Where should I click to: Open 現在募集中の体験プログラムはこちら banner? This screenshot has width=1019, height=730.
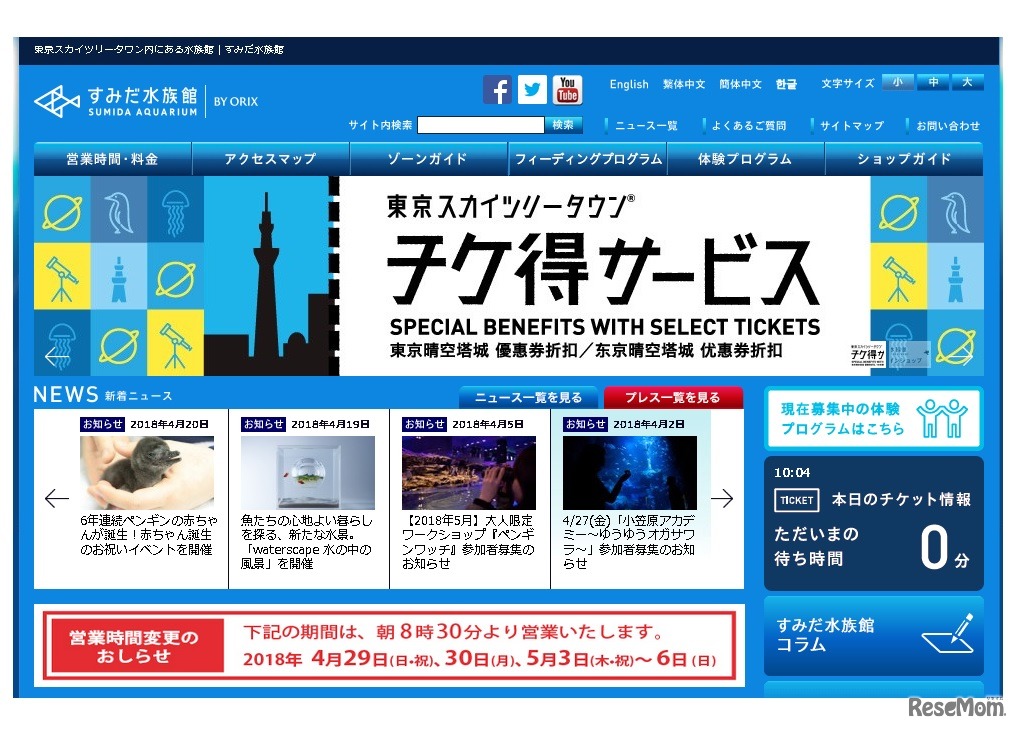(873, 419)
